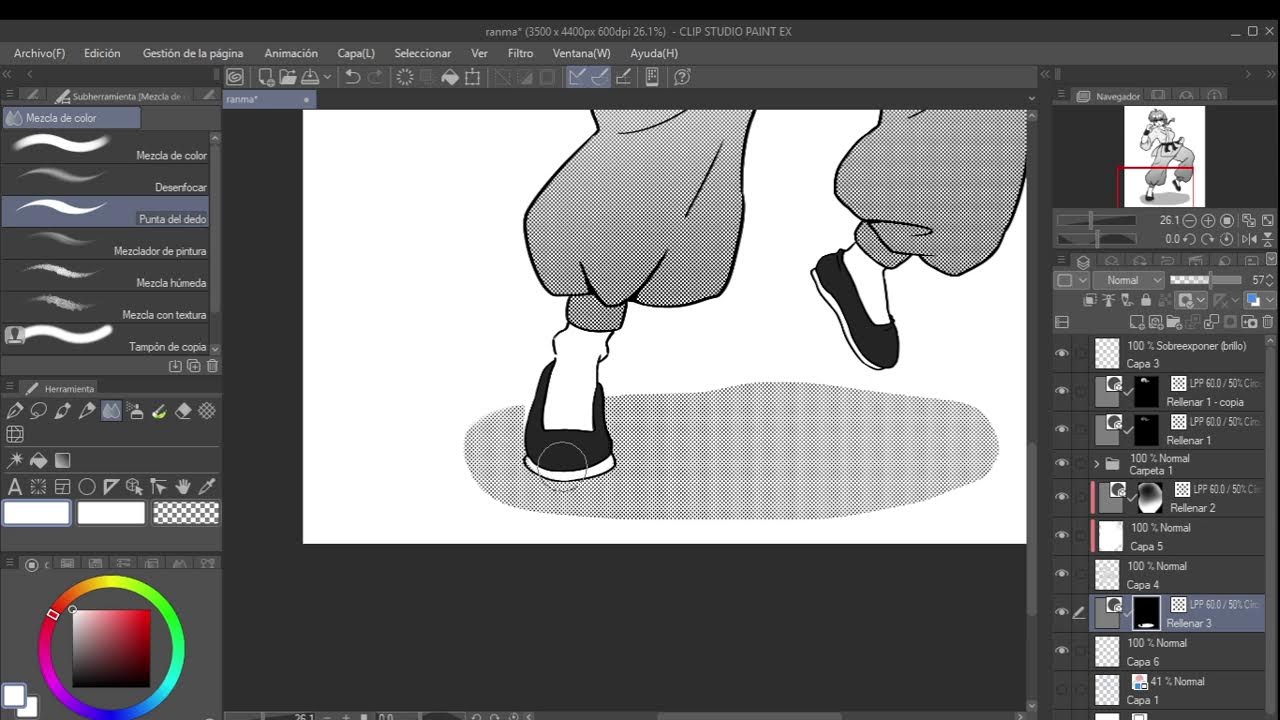Screen dimensions: 1280x720
Task: Select the Eraser tool
Action: [x=183, y=411]
